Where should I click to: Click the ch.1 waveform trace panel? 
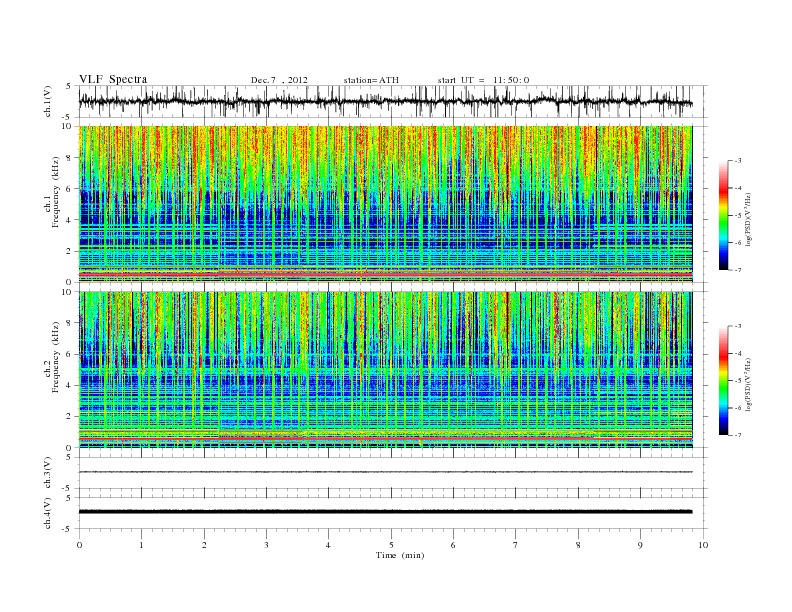pos(393,101)
